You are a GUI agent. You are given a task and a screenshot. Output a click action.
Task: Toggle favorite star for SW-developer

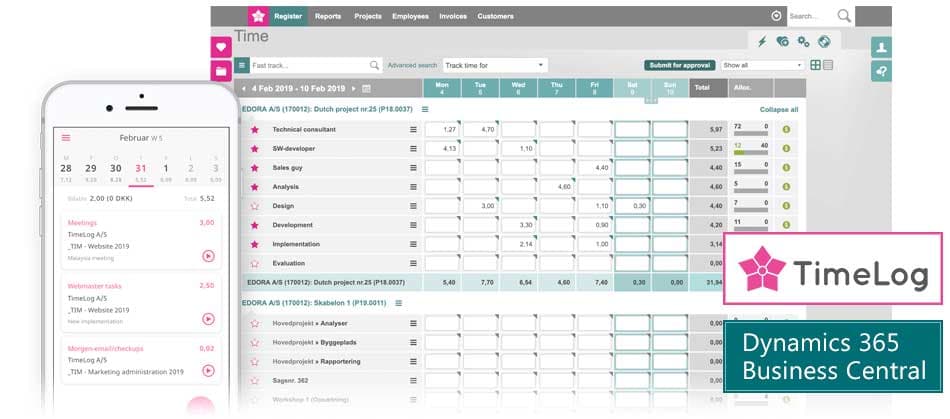(254, 148)
